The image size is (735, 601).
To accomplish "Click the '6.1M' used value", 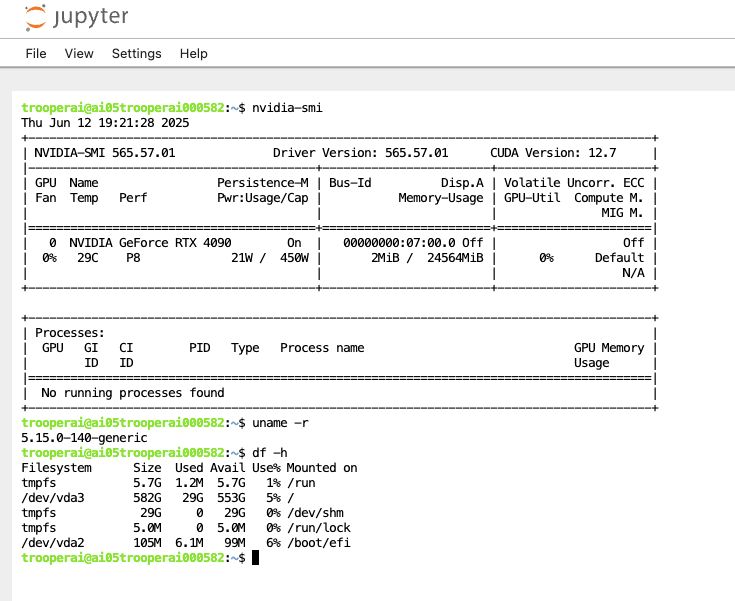I will coord(189,543).
